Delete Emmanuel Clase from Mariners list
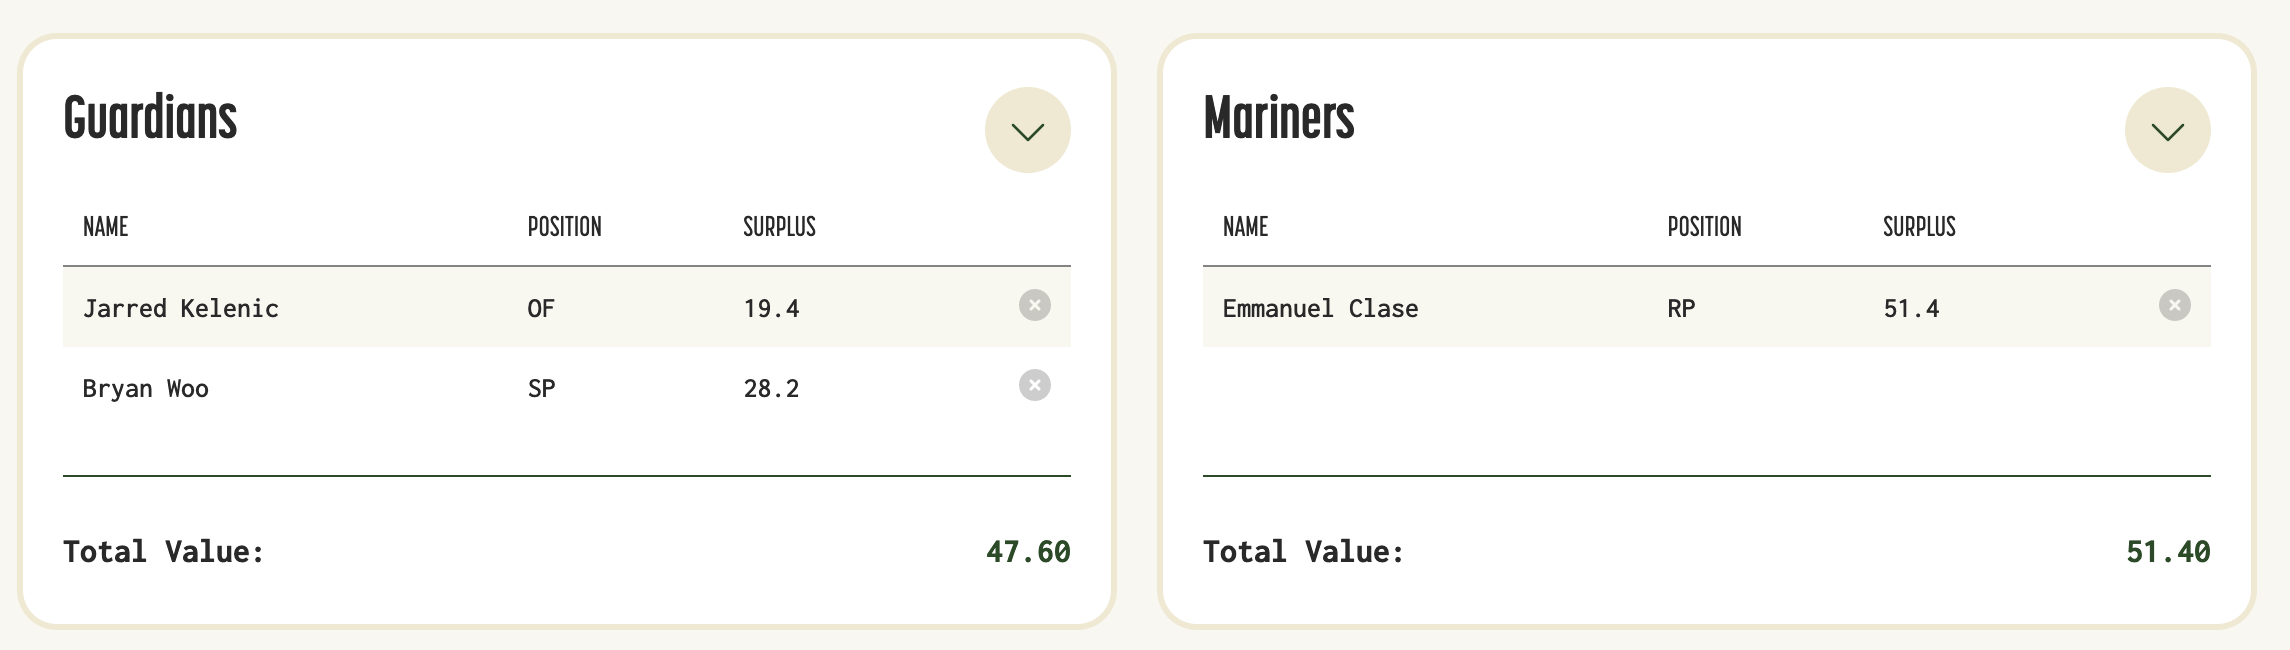The width and height of the screenshot is (2290, 650). [2174, 305]
